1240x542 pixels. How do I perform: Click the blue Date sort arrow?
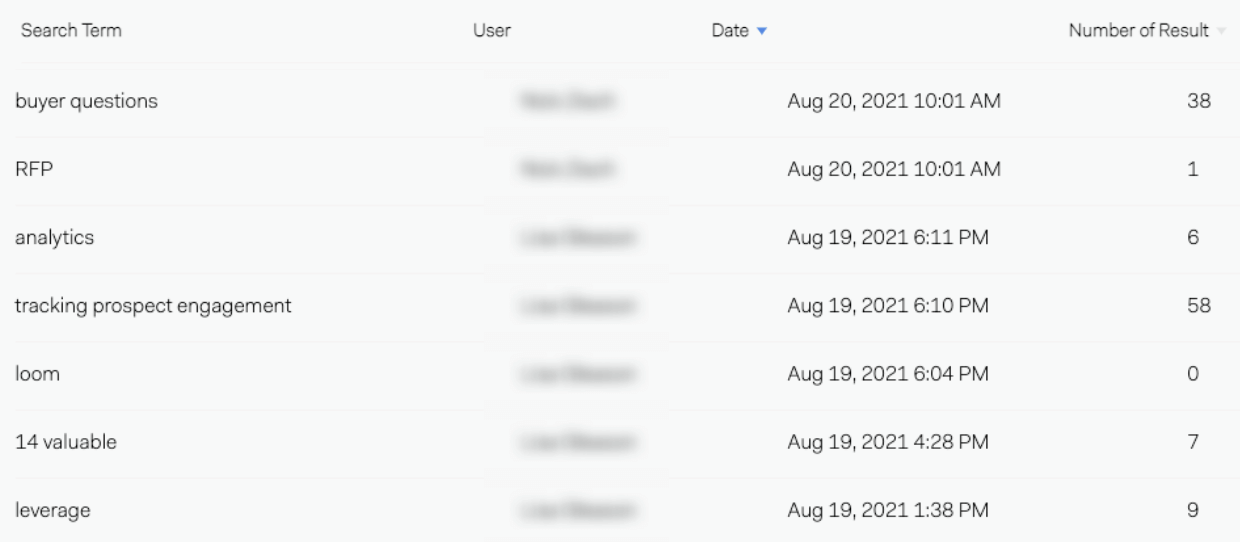[762, 32]
